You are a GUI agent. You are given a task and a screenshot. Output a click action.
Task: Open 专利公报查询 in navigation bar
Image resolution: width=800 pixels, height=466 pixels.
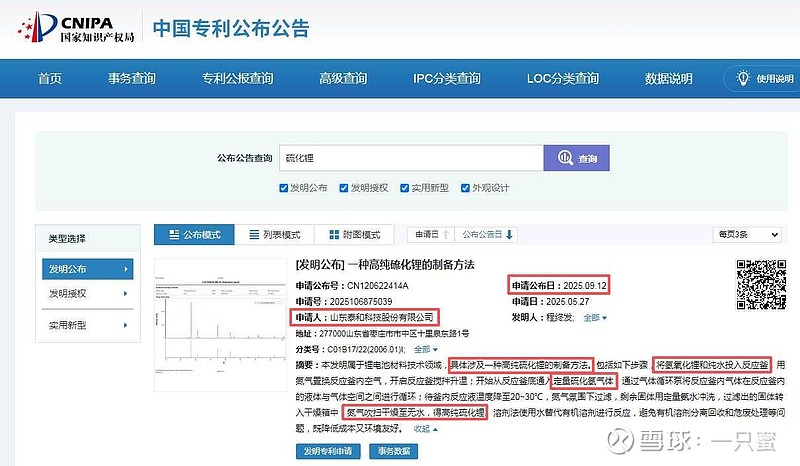[237, 78]
